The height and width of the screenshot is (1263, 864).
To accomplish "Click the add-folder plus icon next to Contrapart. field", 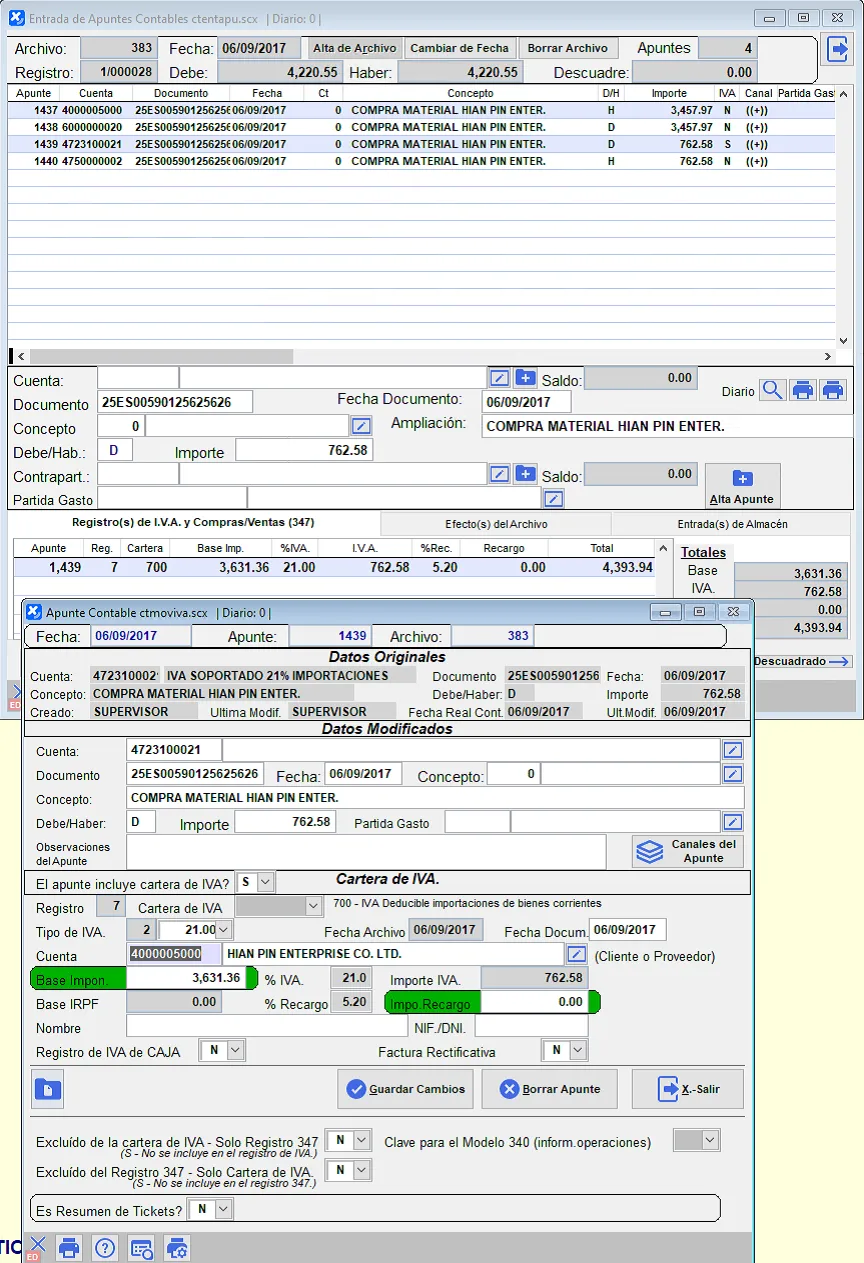I will click(x=526, y=474).
